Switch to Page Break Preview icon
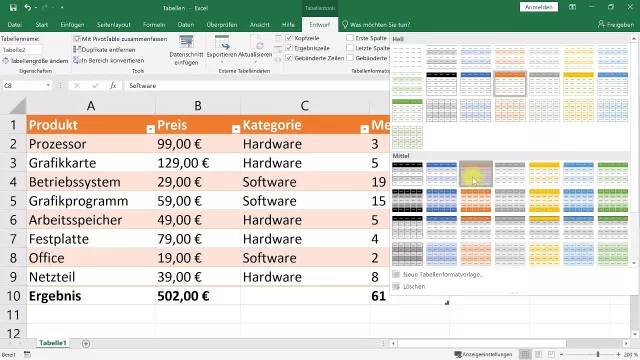Screen dimensions: 640x360 (551, 354)
